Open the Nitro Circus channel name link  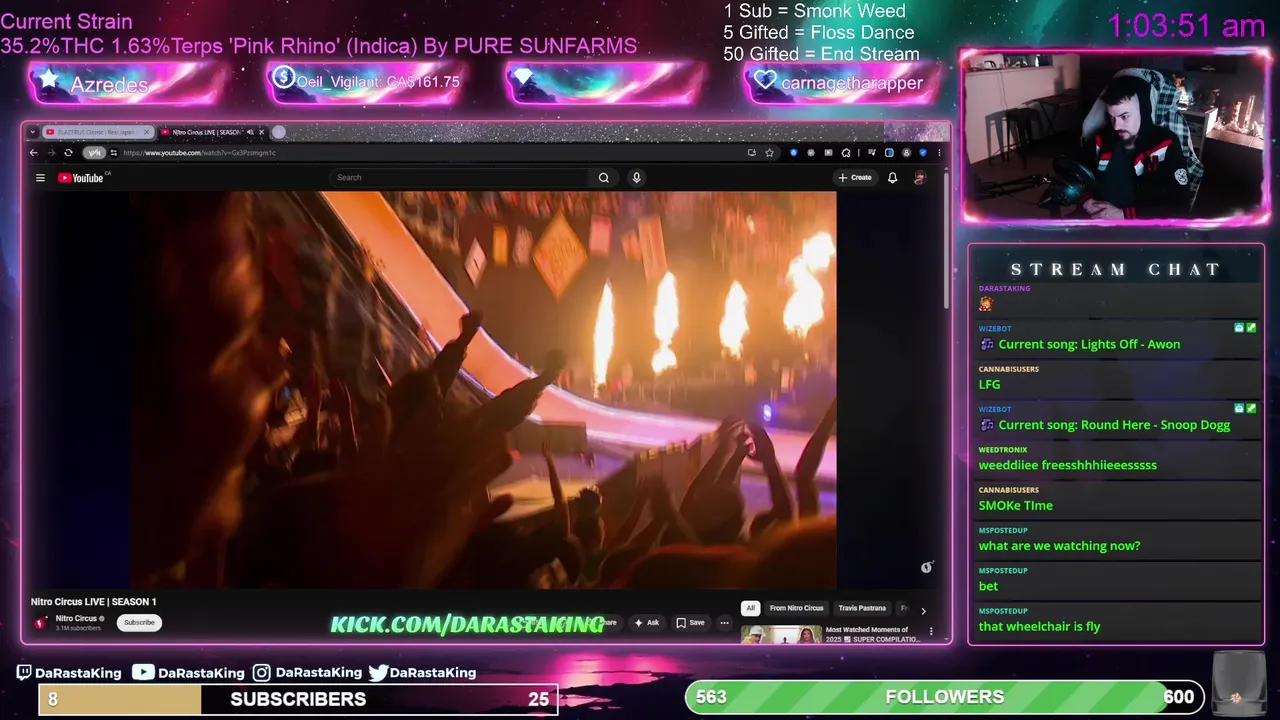[76, 619]
